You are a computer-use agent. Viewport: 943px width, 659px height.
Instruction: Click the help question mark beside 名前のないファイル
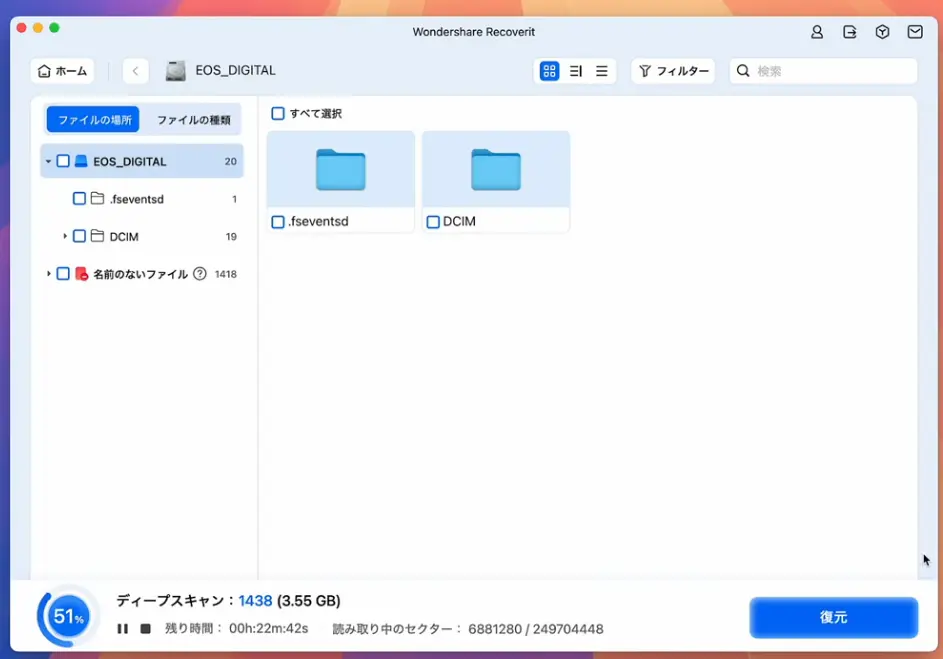click(x=200, y=274)
